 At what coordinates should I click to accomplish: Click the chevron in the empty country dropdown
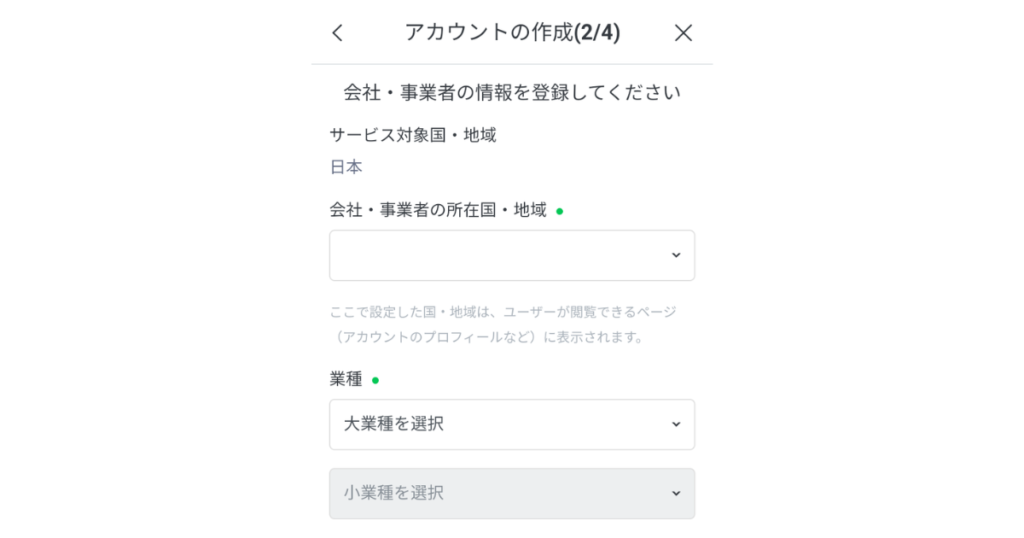click(676, 255)
